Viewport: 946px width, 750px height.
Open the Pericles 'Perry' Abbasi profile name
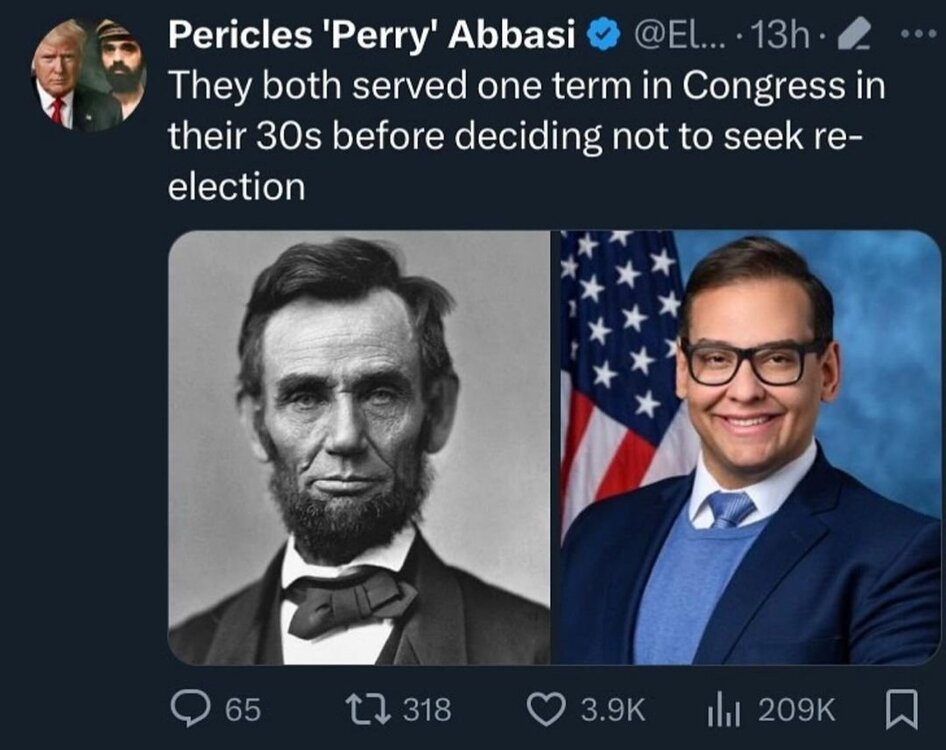pyautogui.click(x=373, y=36)
